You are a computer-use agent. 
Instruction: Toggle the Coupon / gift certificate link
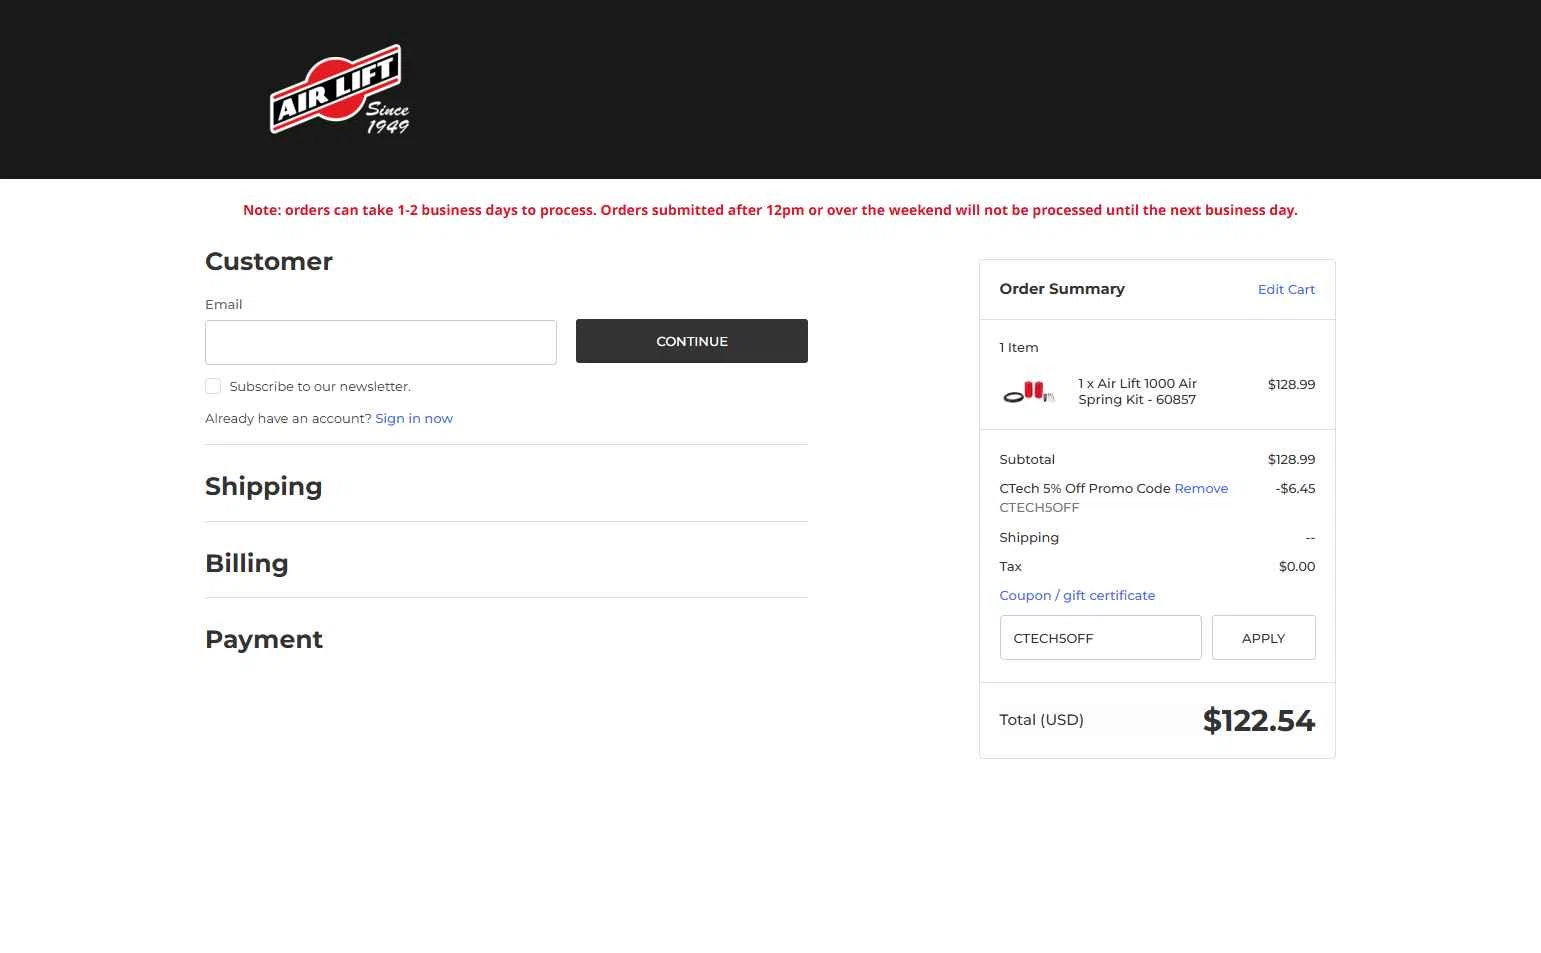1077,595
